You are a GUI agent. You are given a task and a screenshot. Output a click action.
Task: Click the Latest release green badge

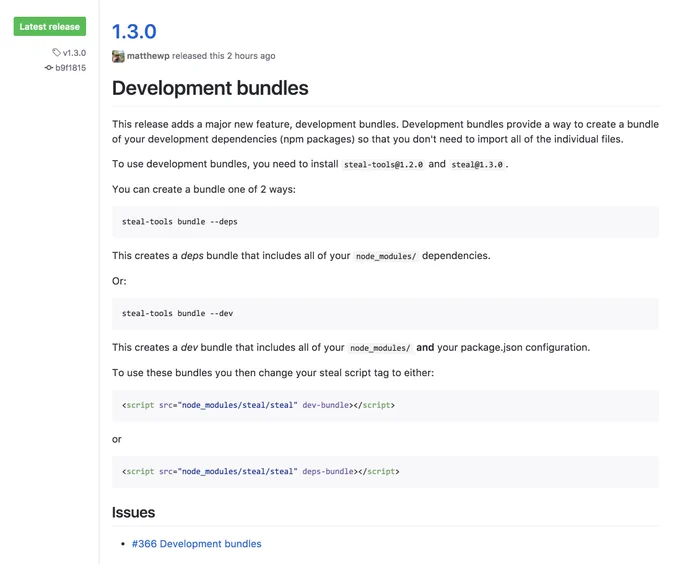(x=50, y=26)
